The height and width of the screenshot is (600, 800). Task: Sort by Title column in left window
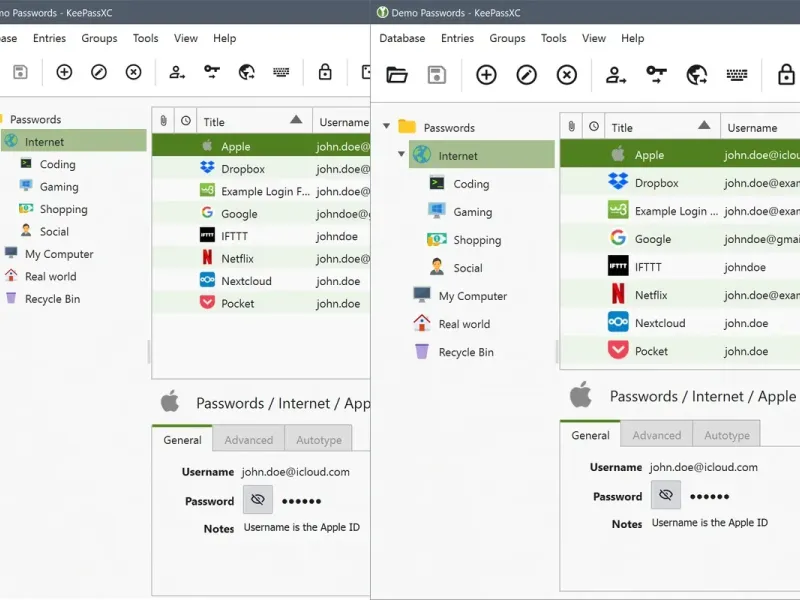pyautogui.click(x=254, y=121)
